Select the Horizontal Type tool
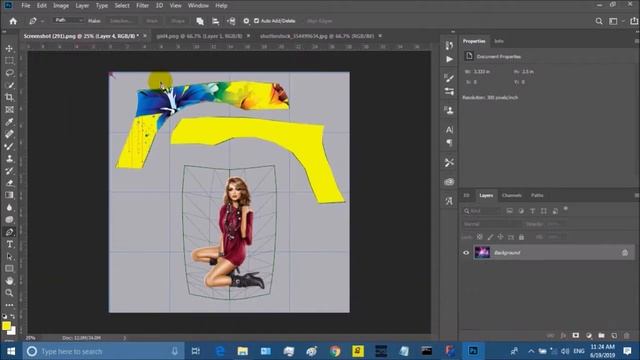 [x=9, y=244]
